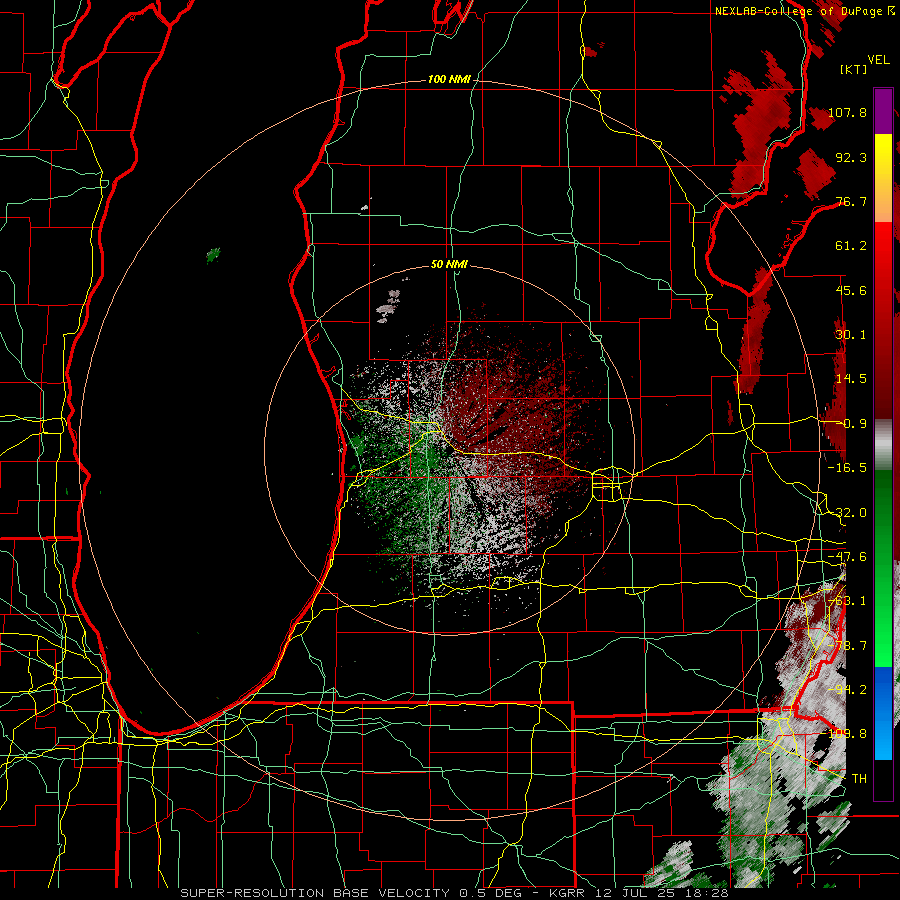Click the TH legend label

coord(859,779)
